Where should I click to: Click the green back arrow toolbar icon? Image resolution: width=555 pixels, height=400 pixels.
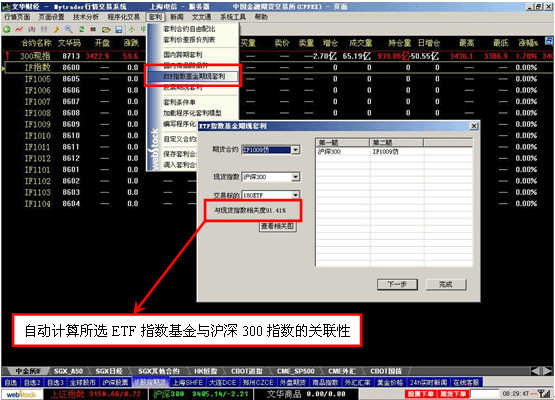pyautogui.click(x=6, y=29)
